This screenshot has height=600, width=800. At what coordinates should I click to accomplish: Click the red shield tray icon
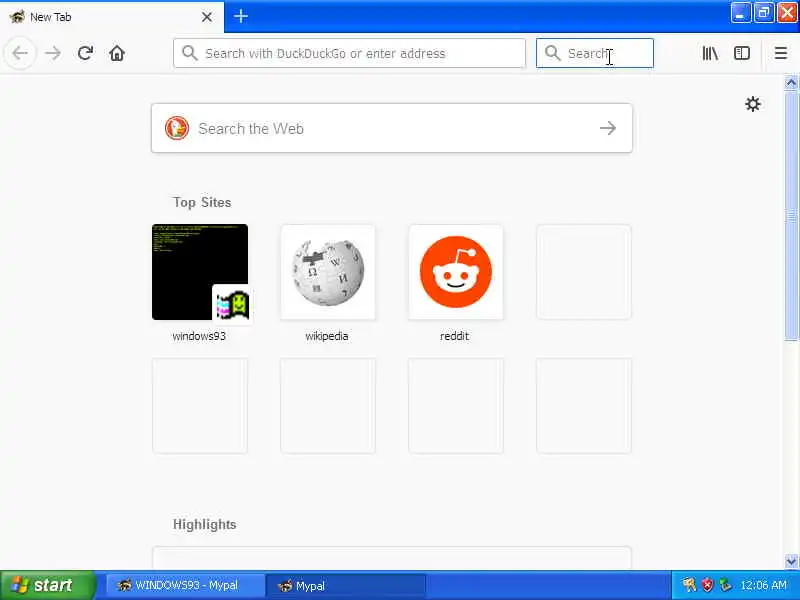707,585
